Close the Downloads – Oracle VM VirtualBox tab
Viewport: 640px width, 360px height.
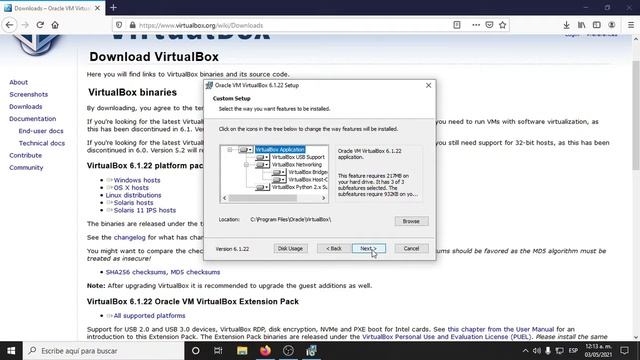click(x=98, y=8)
